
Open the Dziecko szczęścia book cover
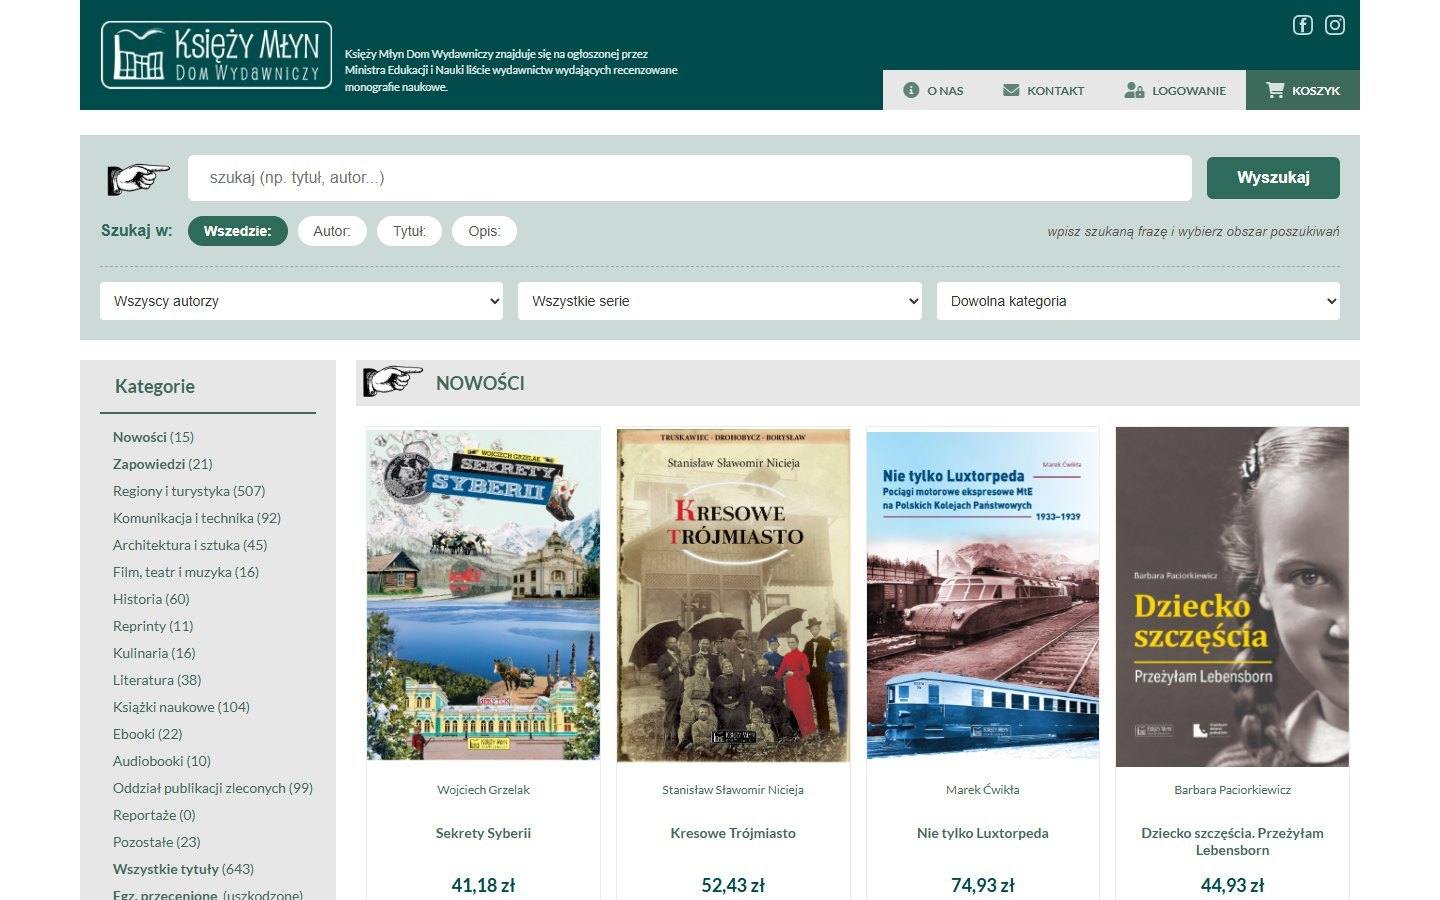[1232, 597]
